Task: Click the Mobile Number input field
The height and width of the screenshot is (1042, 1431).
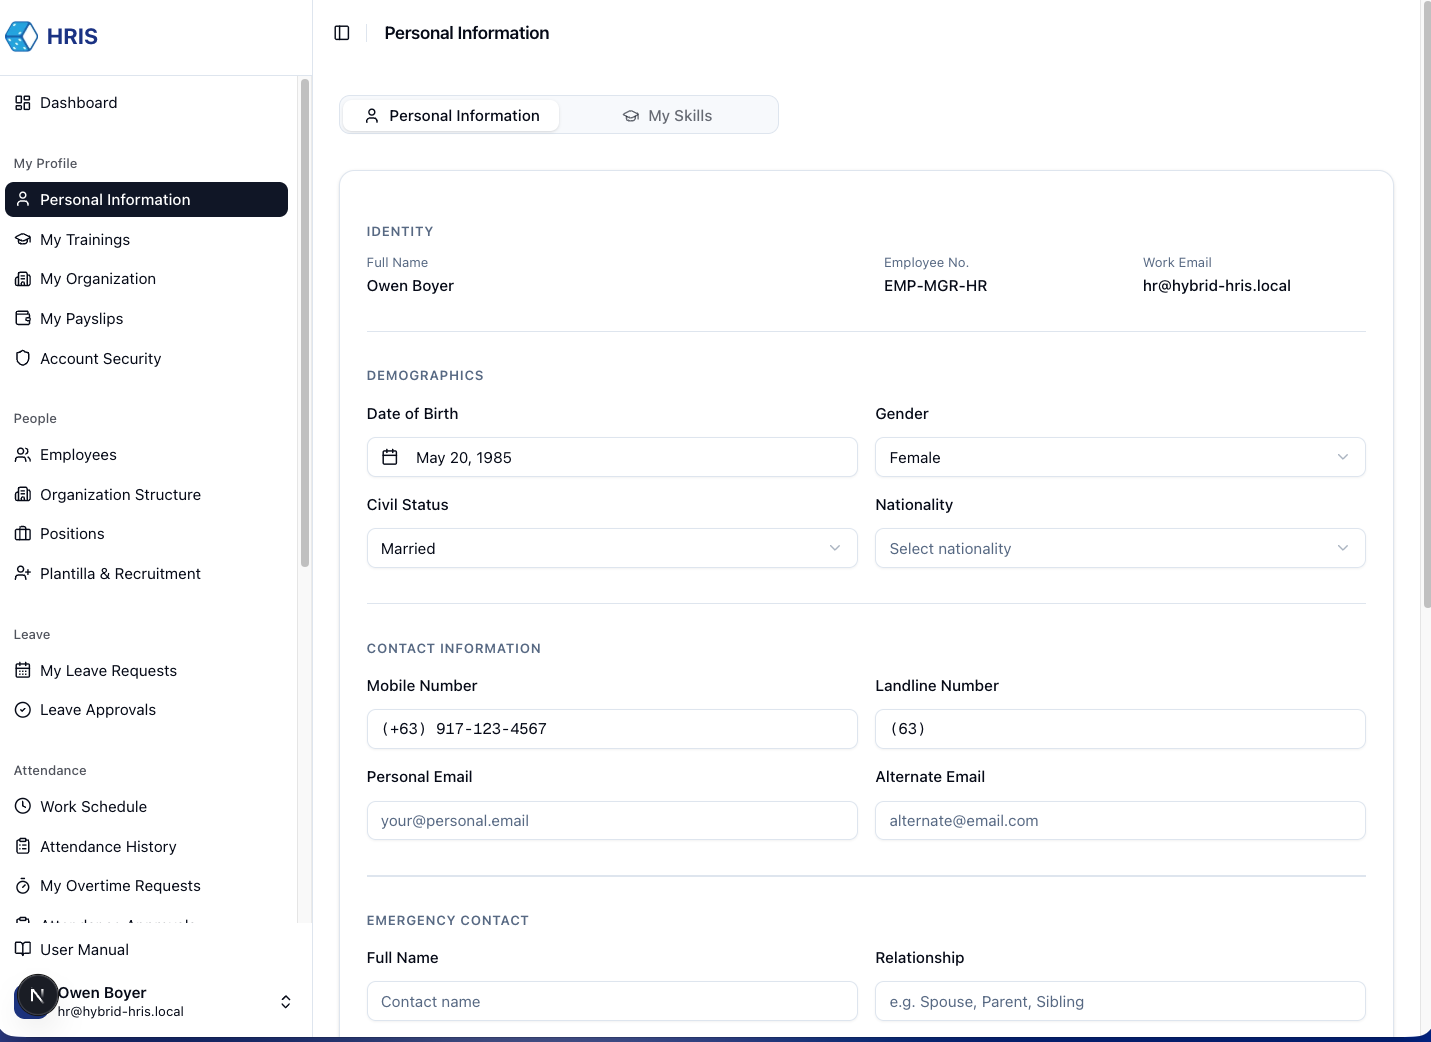Action: (611, 729)
